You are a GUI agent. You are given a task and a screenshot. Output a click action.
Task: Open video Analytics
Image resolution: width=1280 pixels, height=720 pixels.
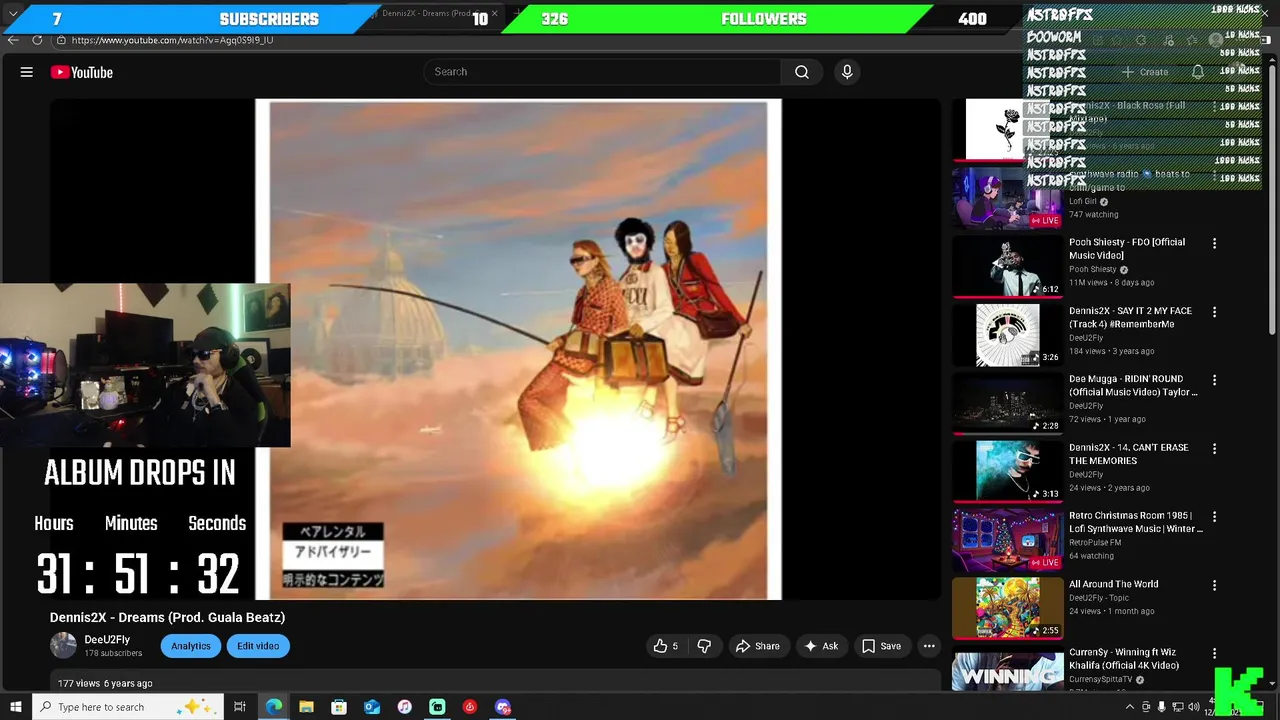coord(190,646)
